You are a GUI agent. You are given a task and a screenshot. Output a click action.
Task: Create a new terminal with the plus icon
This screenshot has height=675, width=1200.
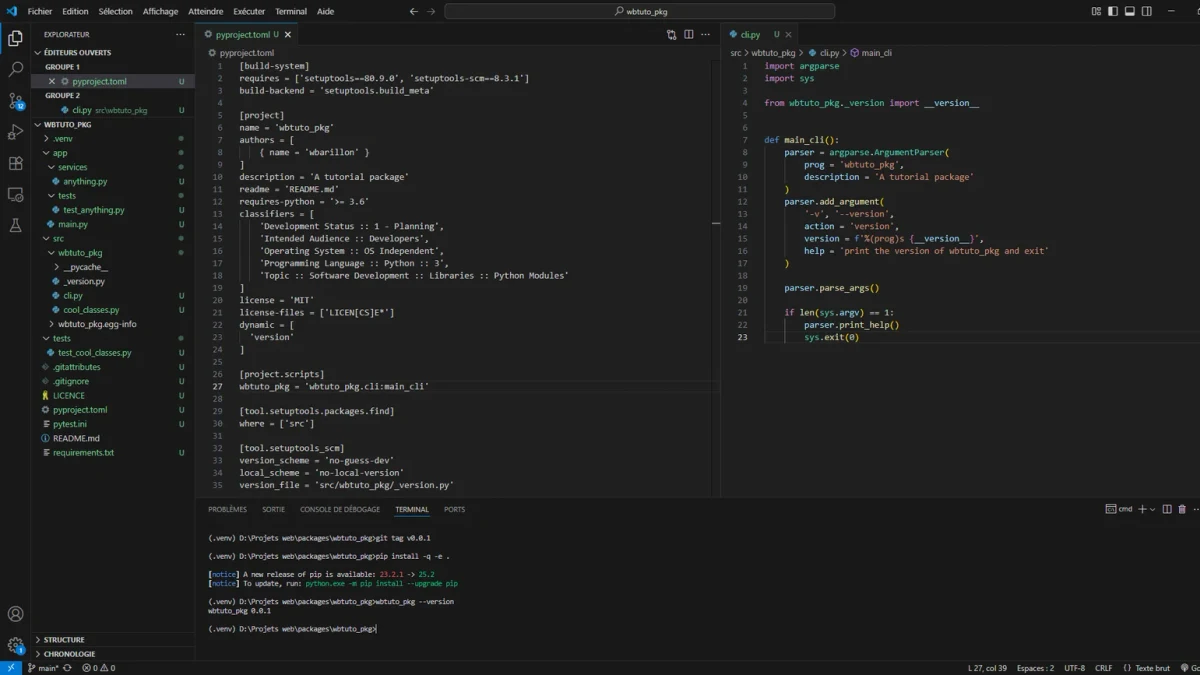coord(1142,509)
